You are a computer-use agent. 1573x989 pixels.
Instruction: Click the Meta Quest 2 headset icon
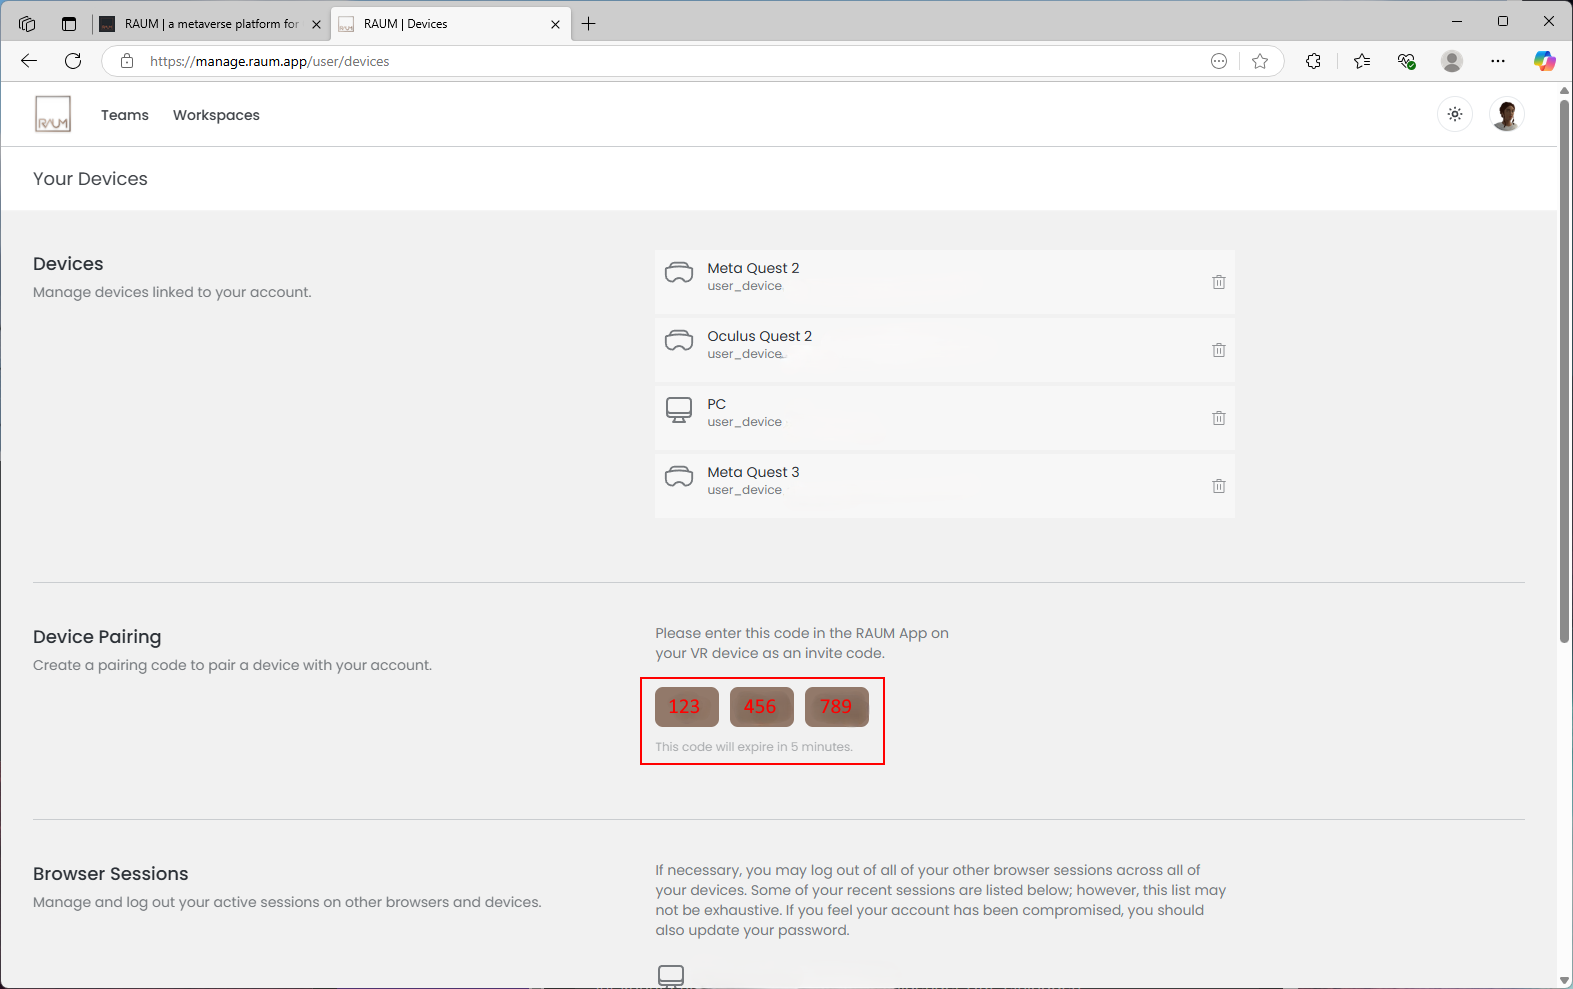tap(679, 272)
